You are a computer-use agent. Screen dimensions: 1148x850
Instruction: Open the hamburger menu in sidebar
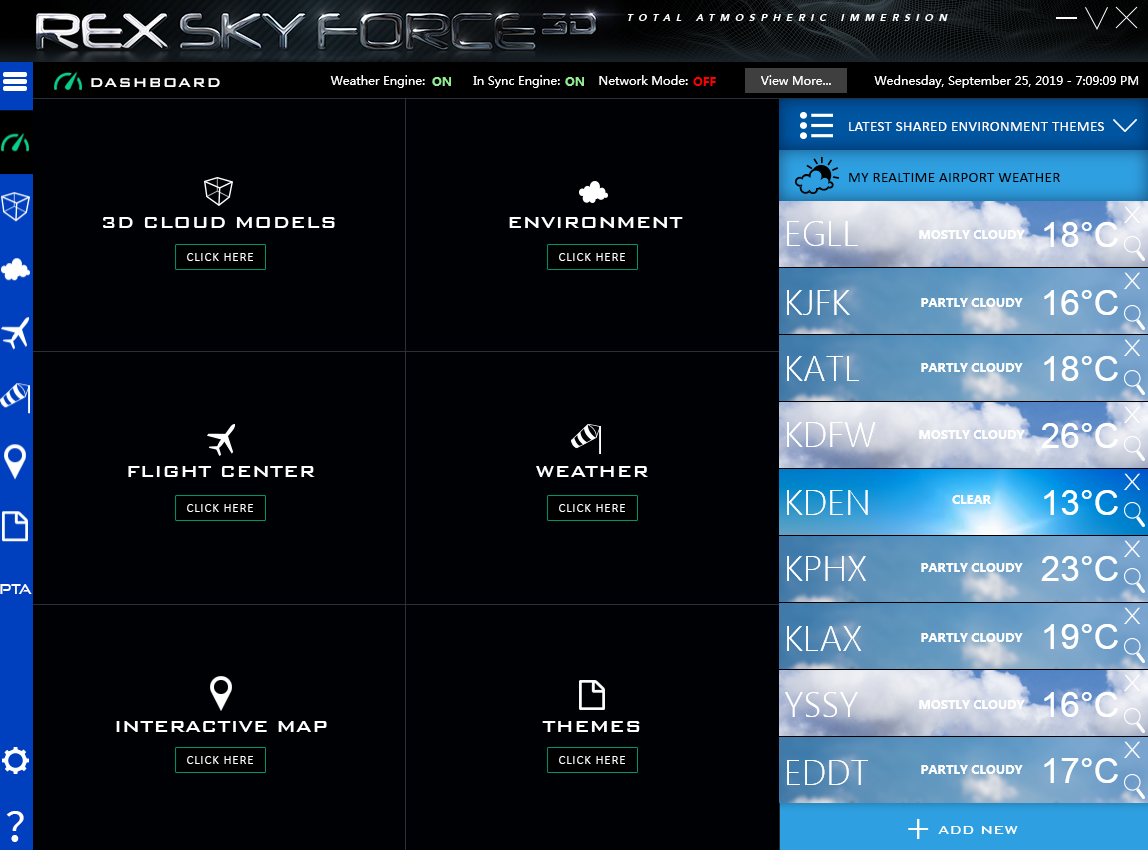tap(16, 81)
